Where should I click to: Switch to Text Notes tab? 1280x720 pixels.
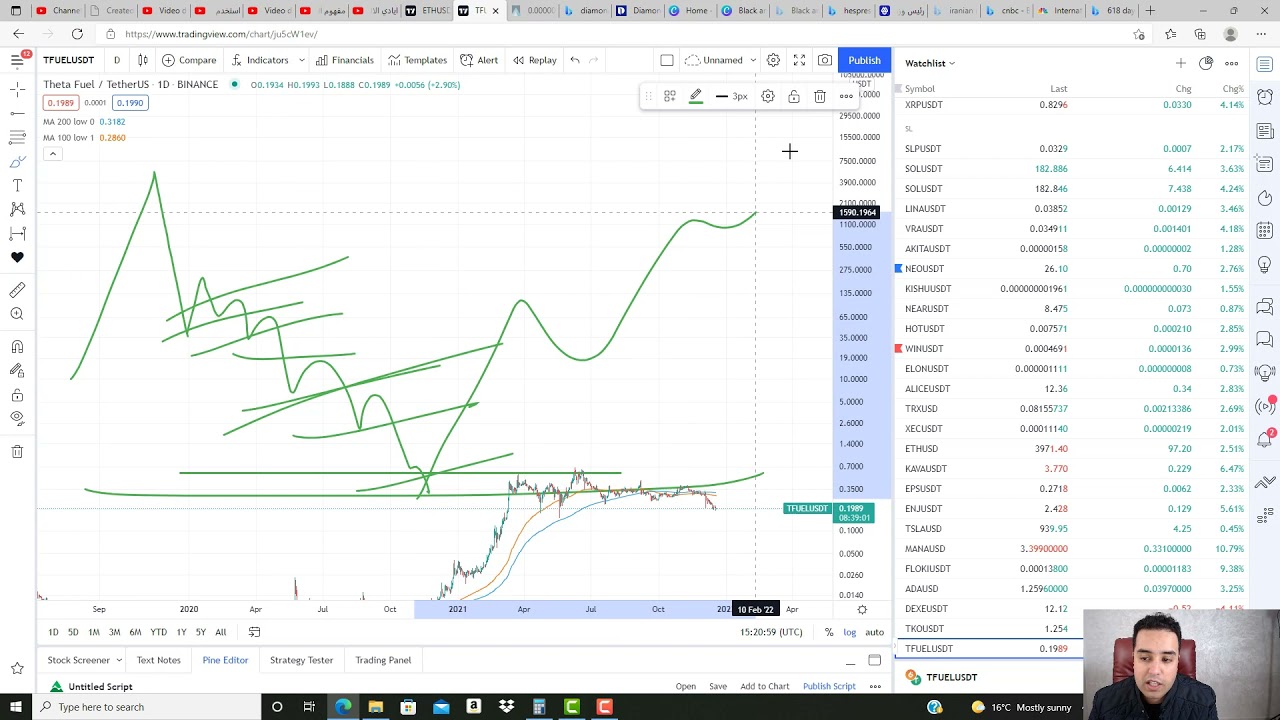[x=159, y=660]
